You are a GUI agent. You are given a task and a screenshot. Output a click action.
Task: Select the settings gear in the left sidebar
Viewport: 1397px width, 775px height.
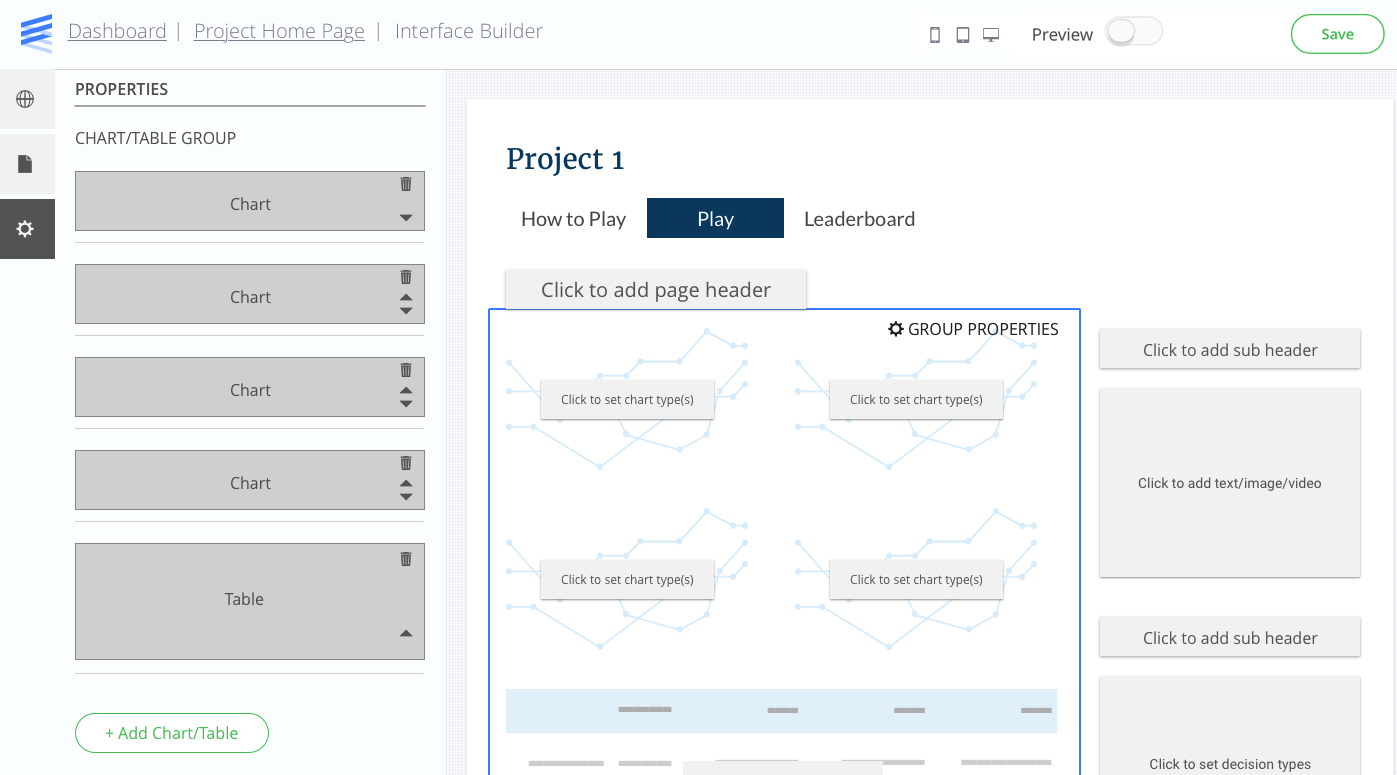click(x=27, y=229)
